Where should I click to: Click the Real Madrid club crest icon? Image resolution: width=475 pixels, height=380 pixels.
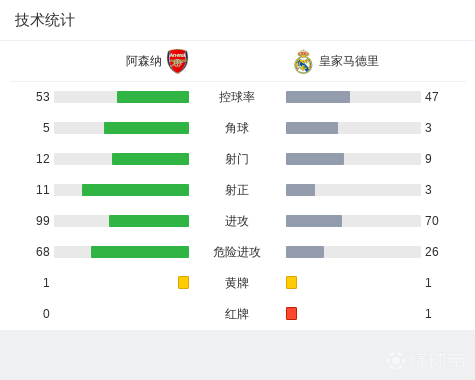tap(303, 62)
